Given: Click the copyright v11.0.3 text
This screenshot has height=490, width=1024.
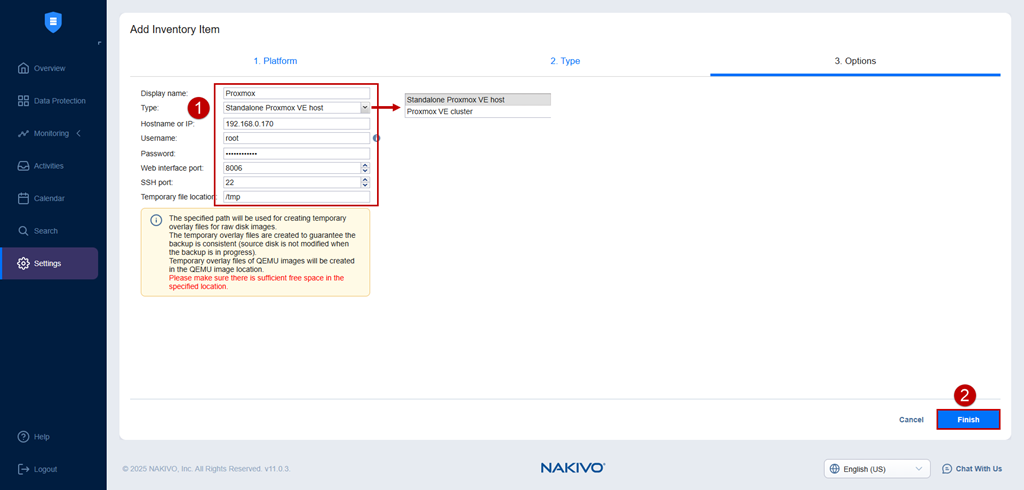Looking at the screenshot, I should (207, 469).
